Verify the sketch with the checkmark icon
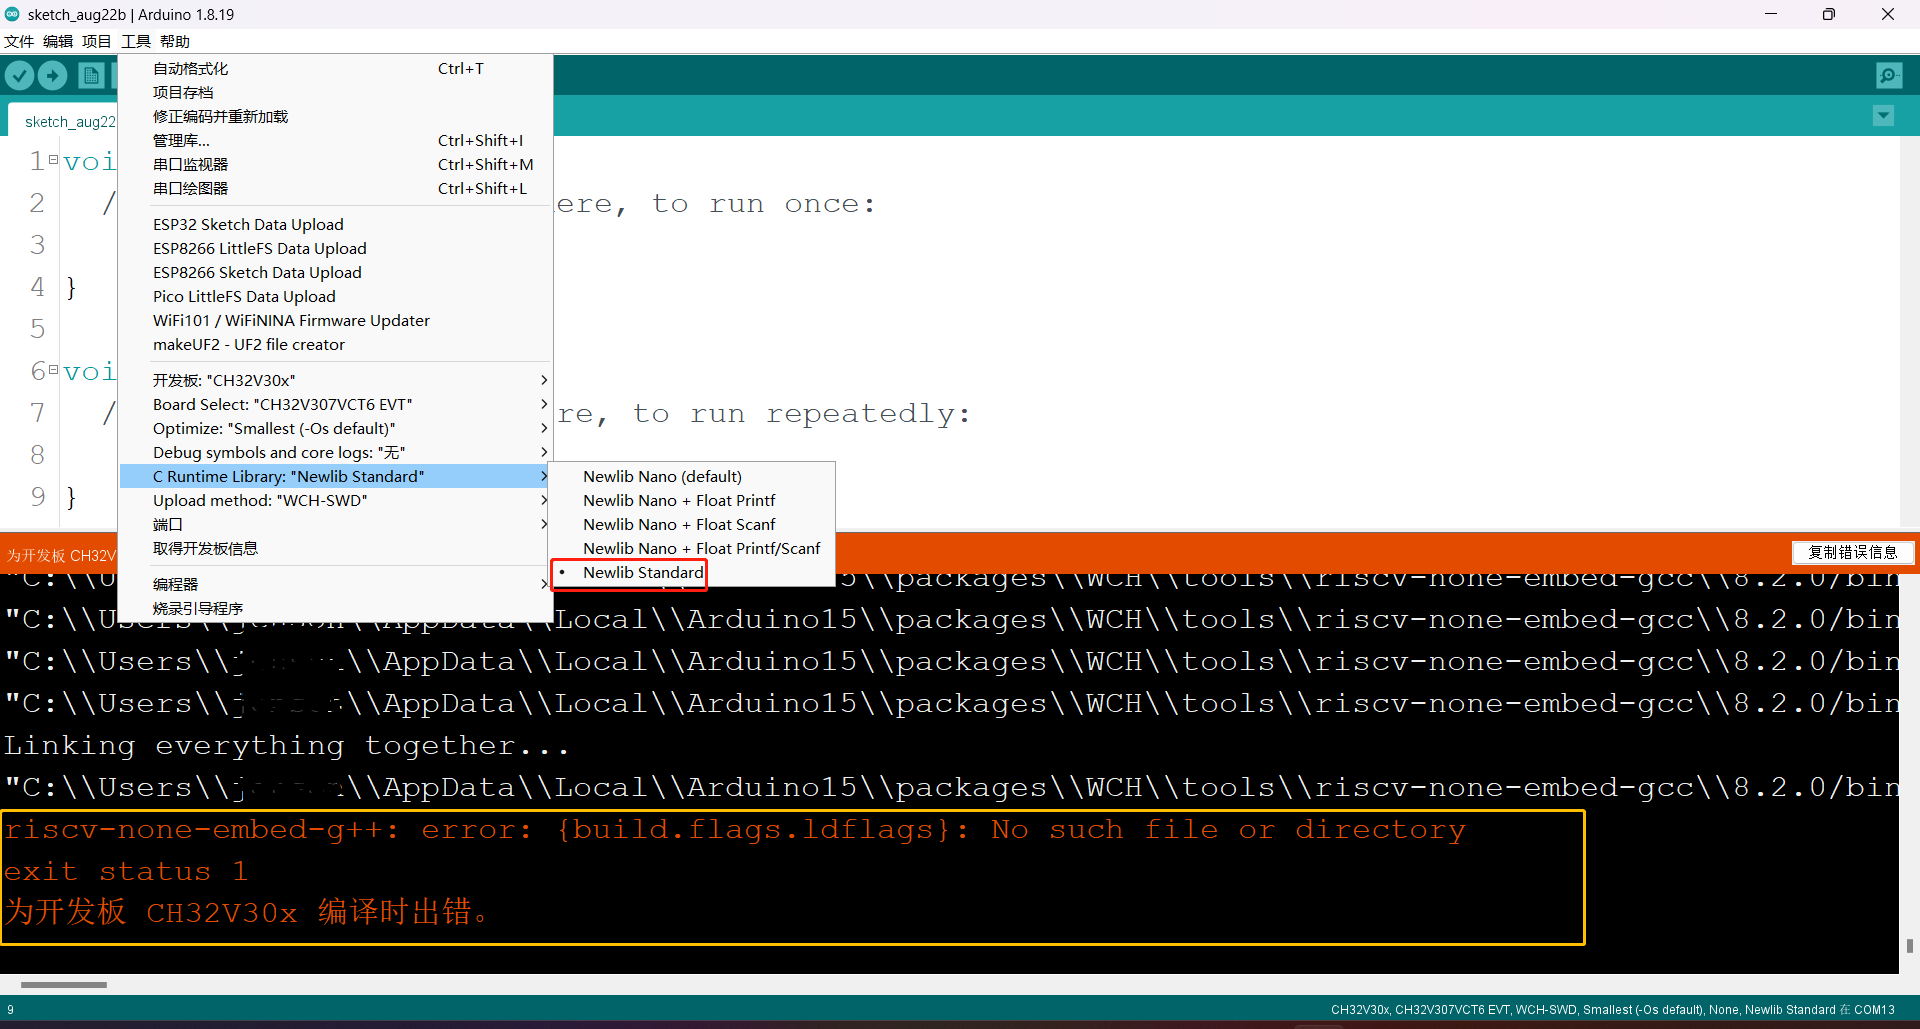Viewport: 1920px width, 1029px height. coord(19,75)
